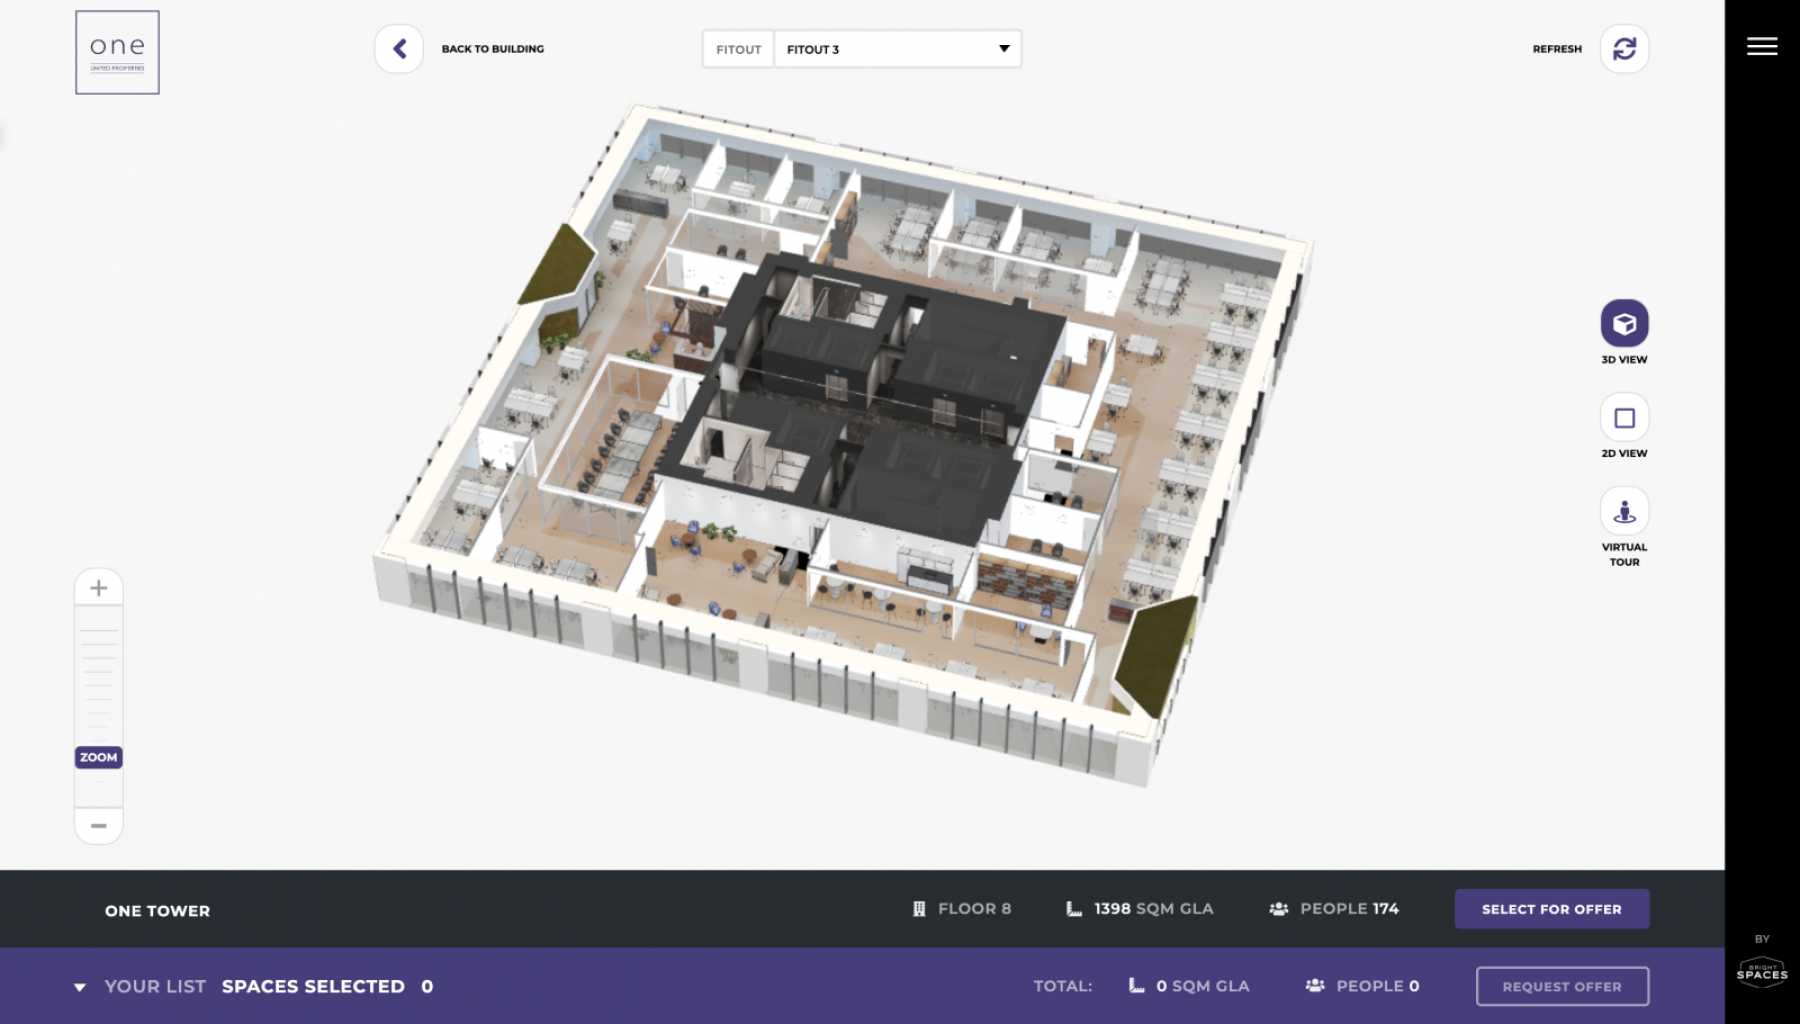Viewport: 1800px width, 1024px height.
Task: Switch to 3D view
Action: [x=1624, y=324]
